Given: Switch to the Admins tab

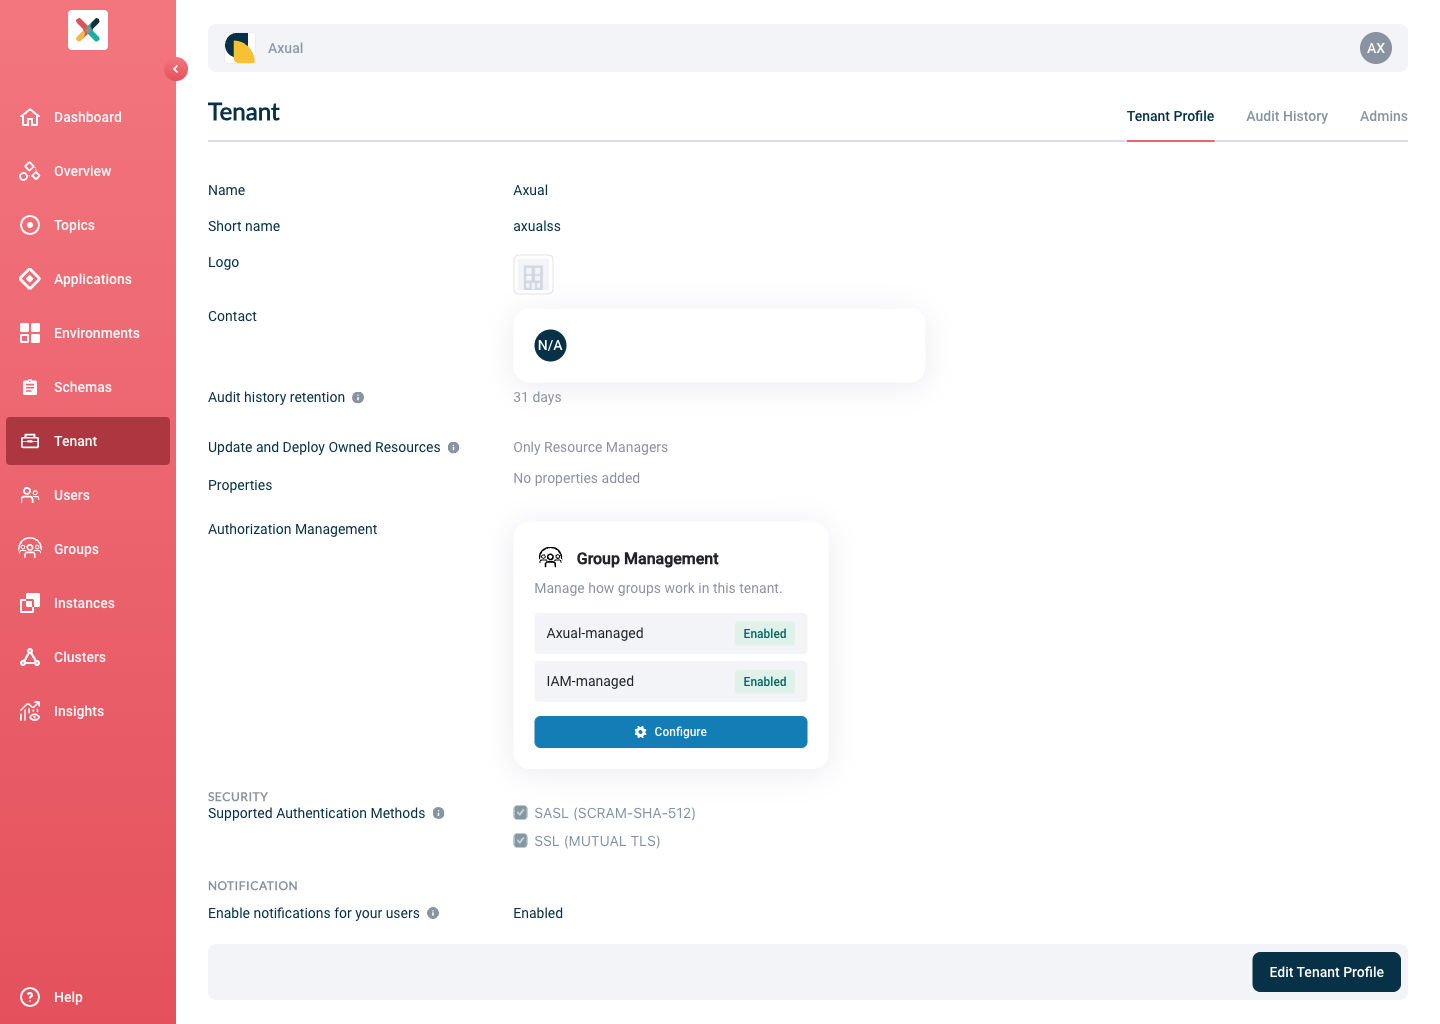Looking at the screenshot, I should click(x=1384, y=116).
